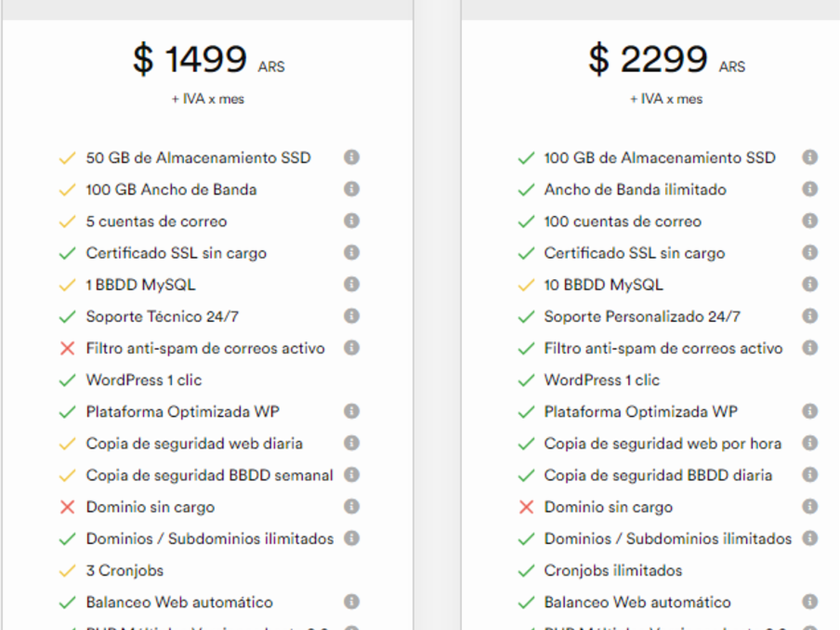Show info for Soporte Personalizado 24/7
Image resolution: width=840 pixels, height=630 pixels.
pyautogui.click(x=810, y=316)
